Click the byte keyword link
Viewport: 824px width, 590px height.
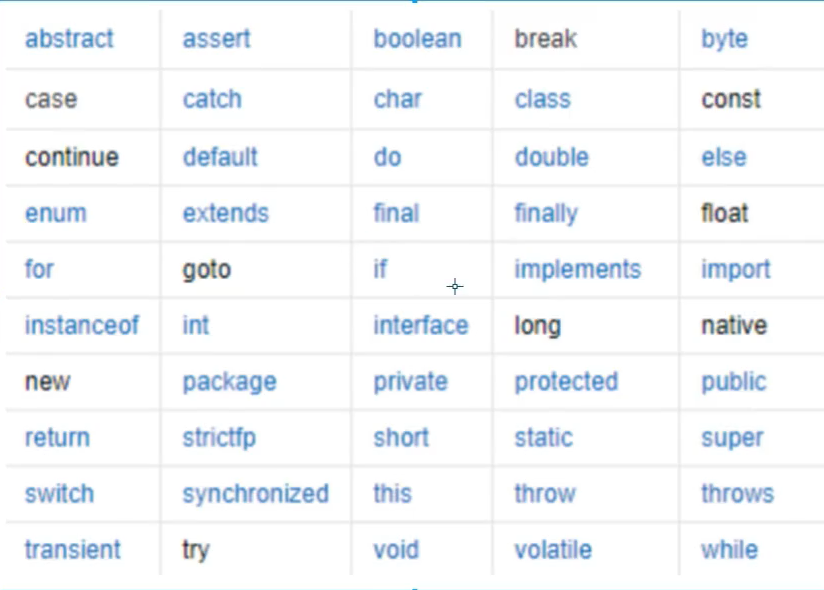[x=724, y=40]
